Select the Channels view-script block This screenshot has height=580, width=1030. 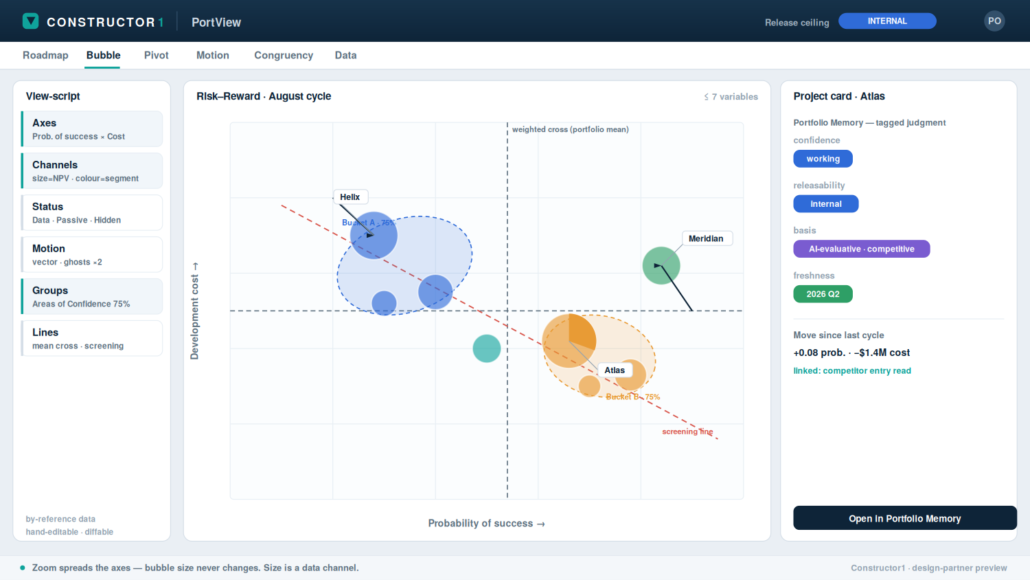[92, 171]
